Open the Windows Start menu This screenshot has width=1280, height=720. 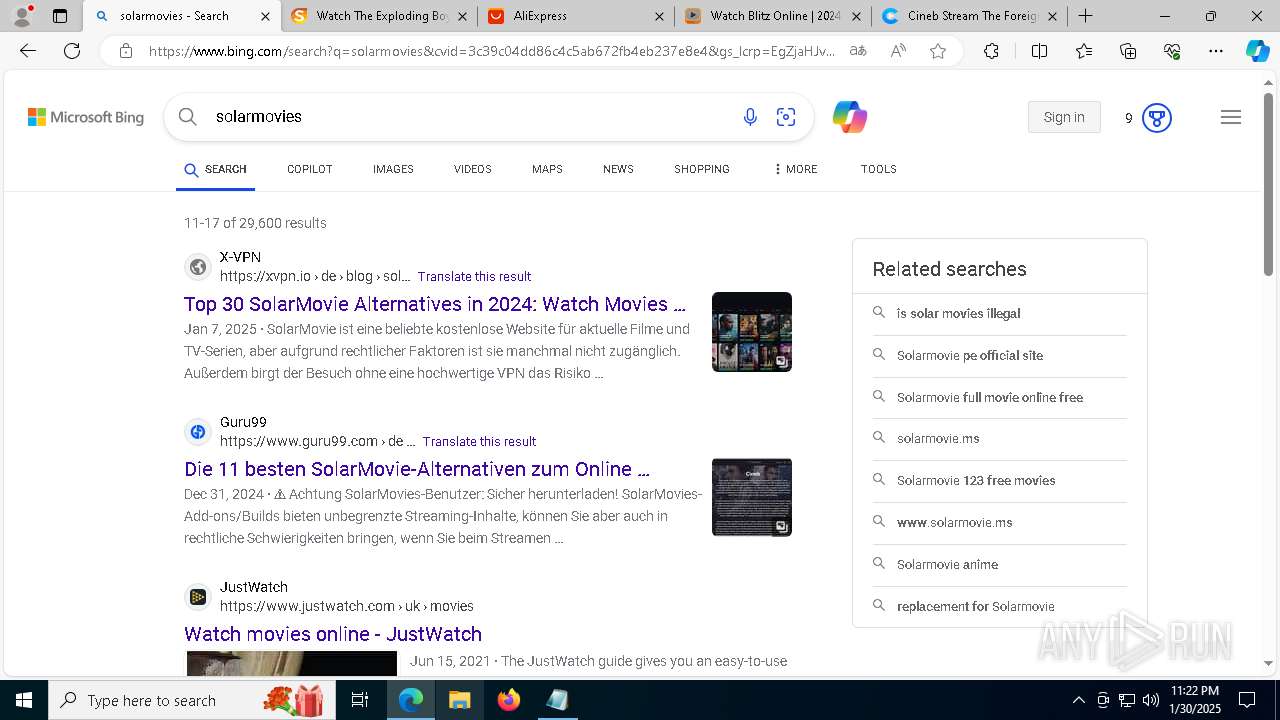(x=24, y=700)
